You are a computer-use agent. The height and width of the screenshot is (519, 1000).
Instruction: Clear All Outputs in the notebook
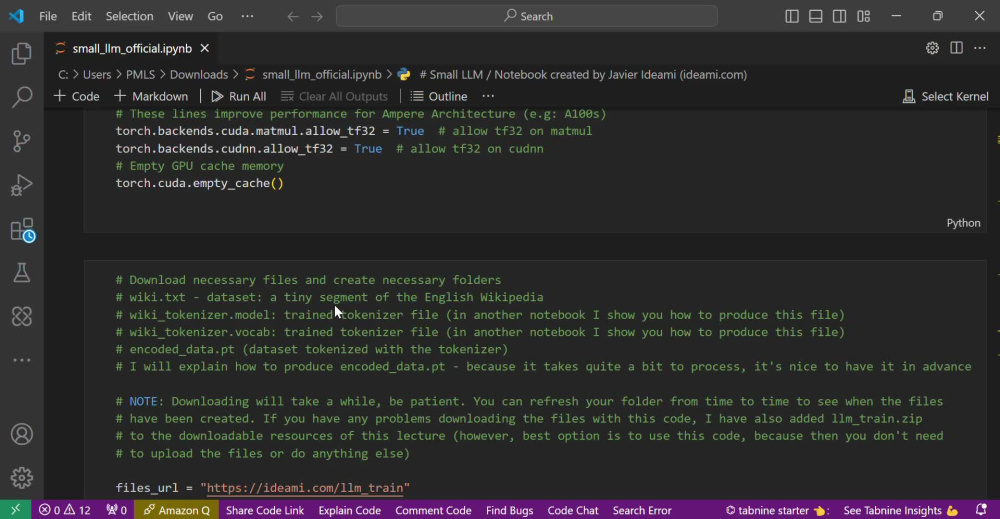(x=334, y=96)
